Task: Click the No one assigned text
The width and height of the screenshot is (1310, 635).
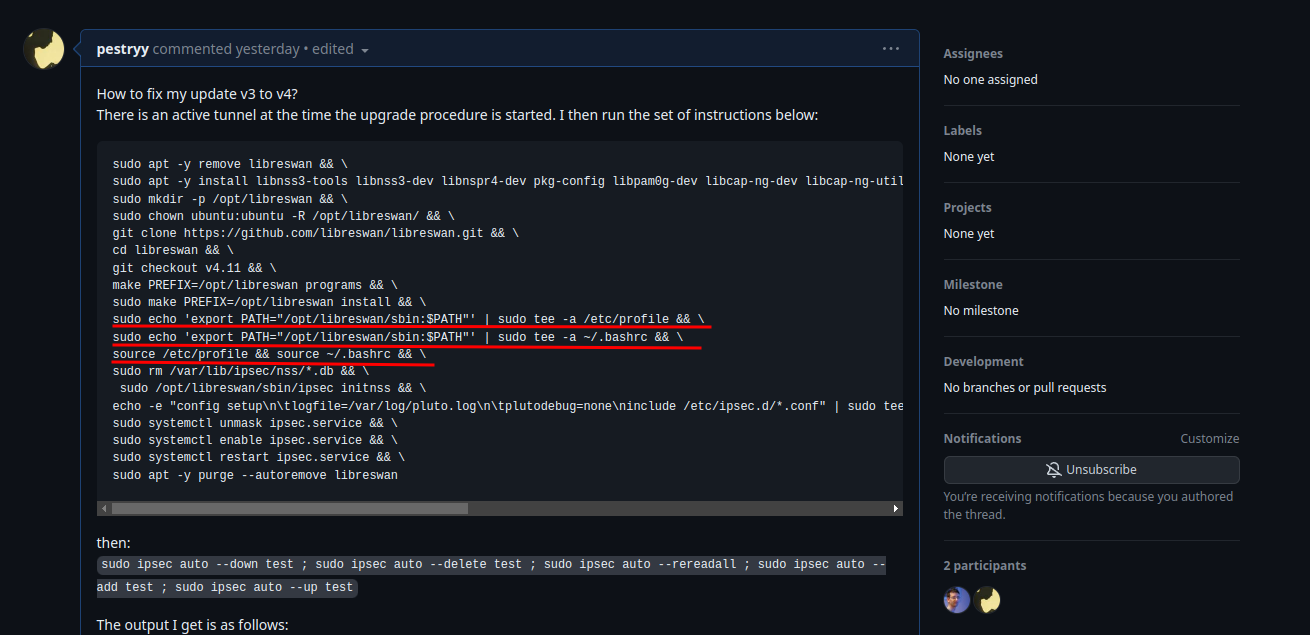Action: point(990,79)
